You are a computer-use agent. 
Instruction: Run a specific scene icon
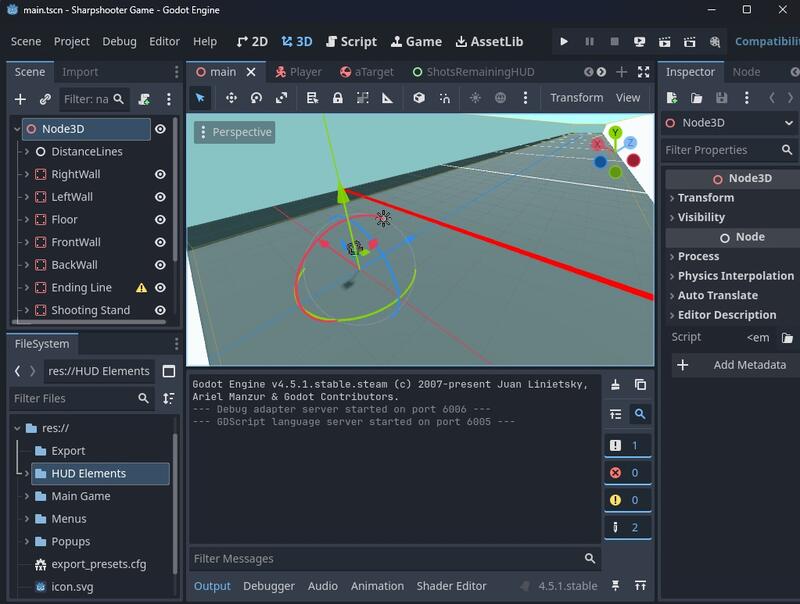point(689,41)
